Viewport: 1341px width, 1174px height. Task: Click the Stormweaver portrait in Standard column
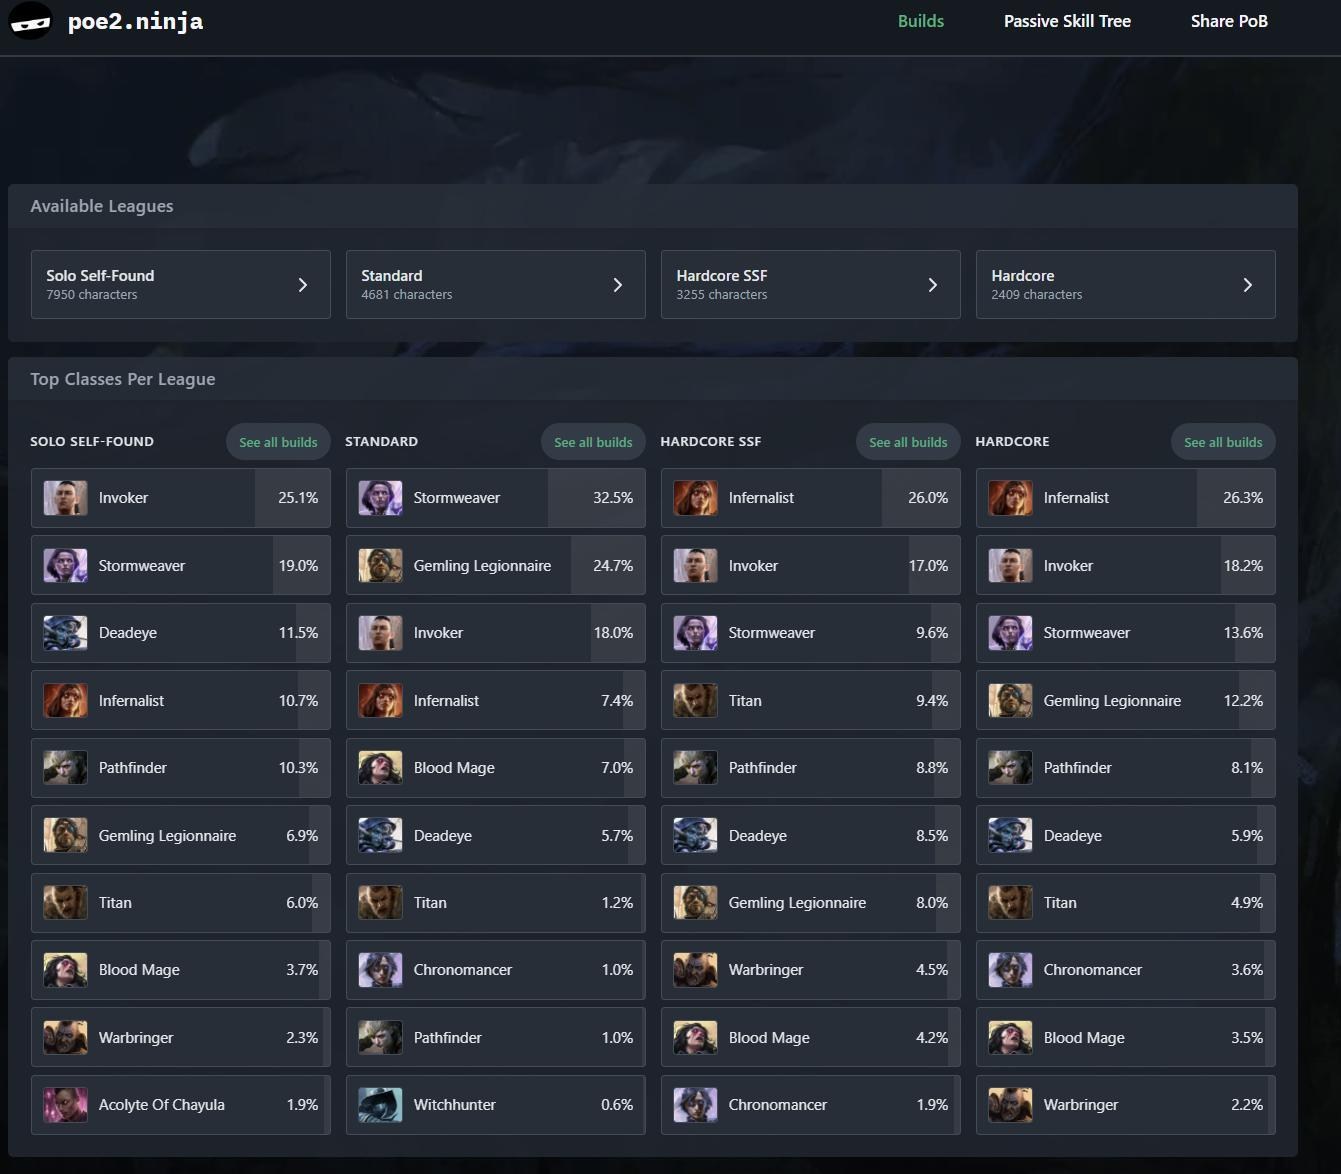click(x=380, y=498)
